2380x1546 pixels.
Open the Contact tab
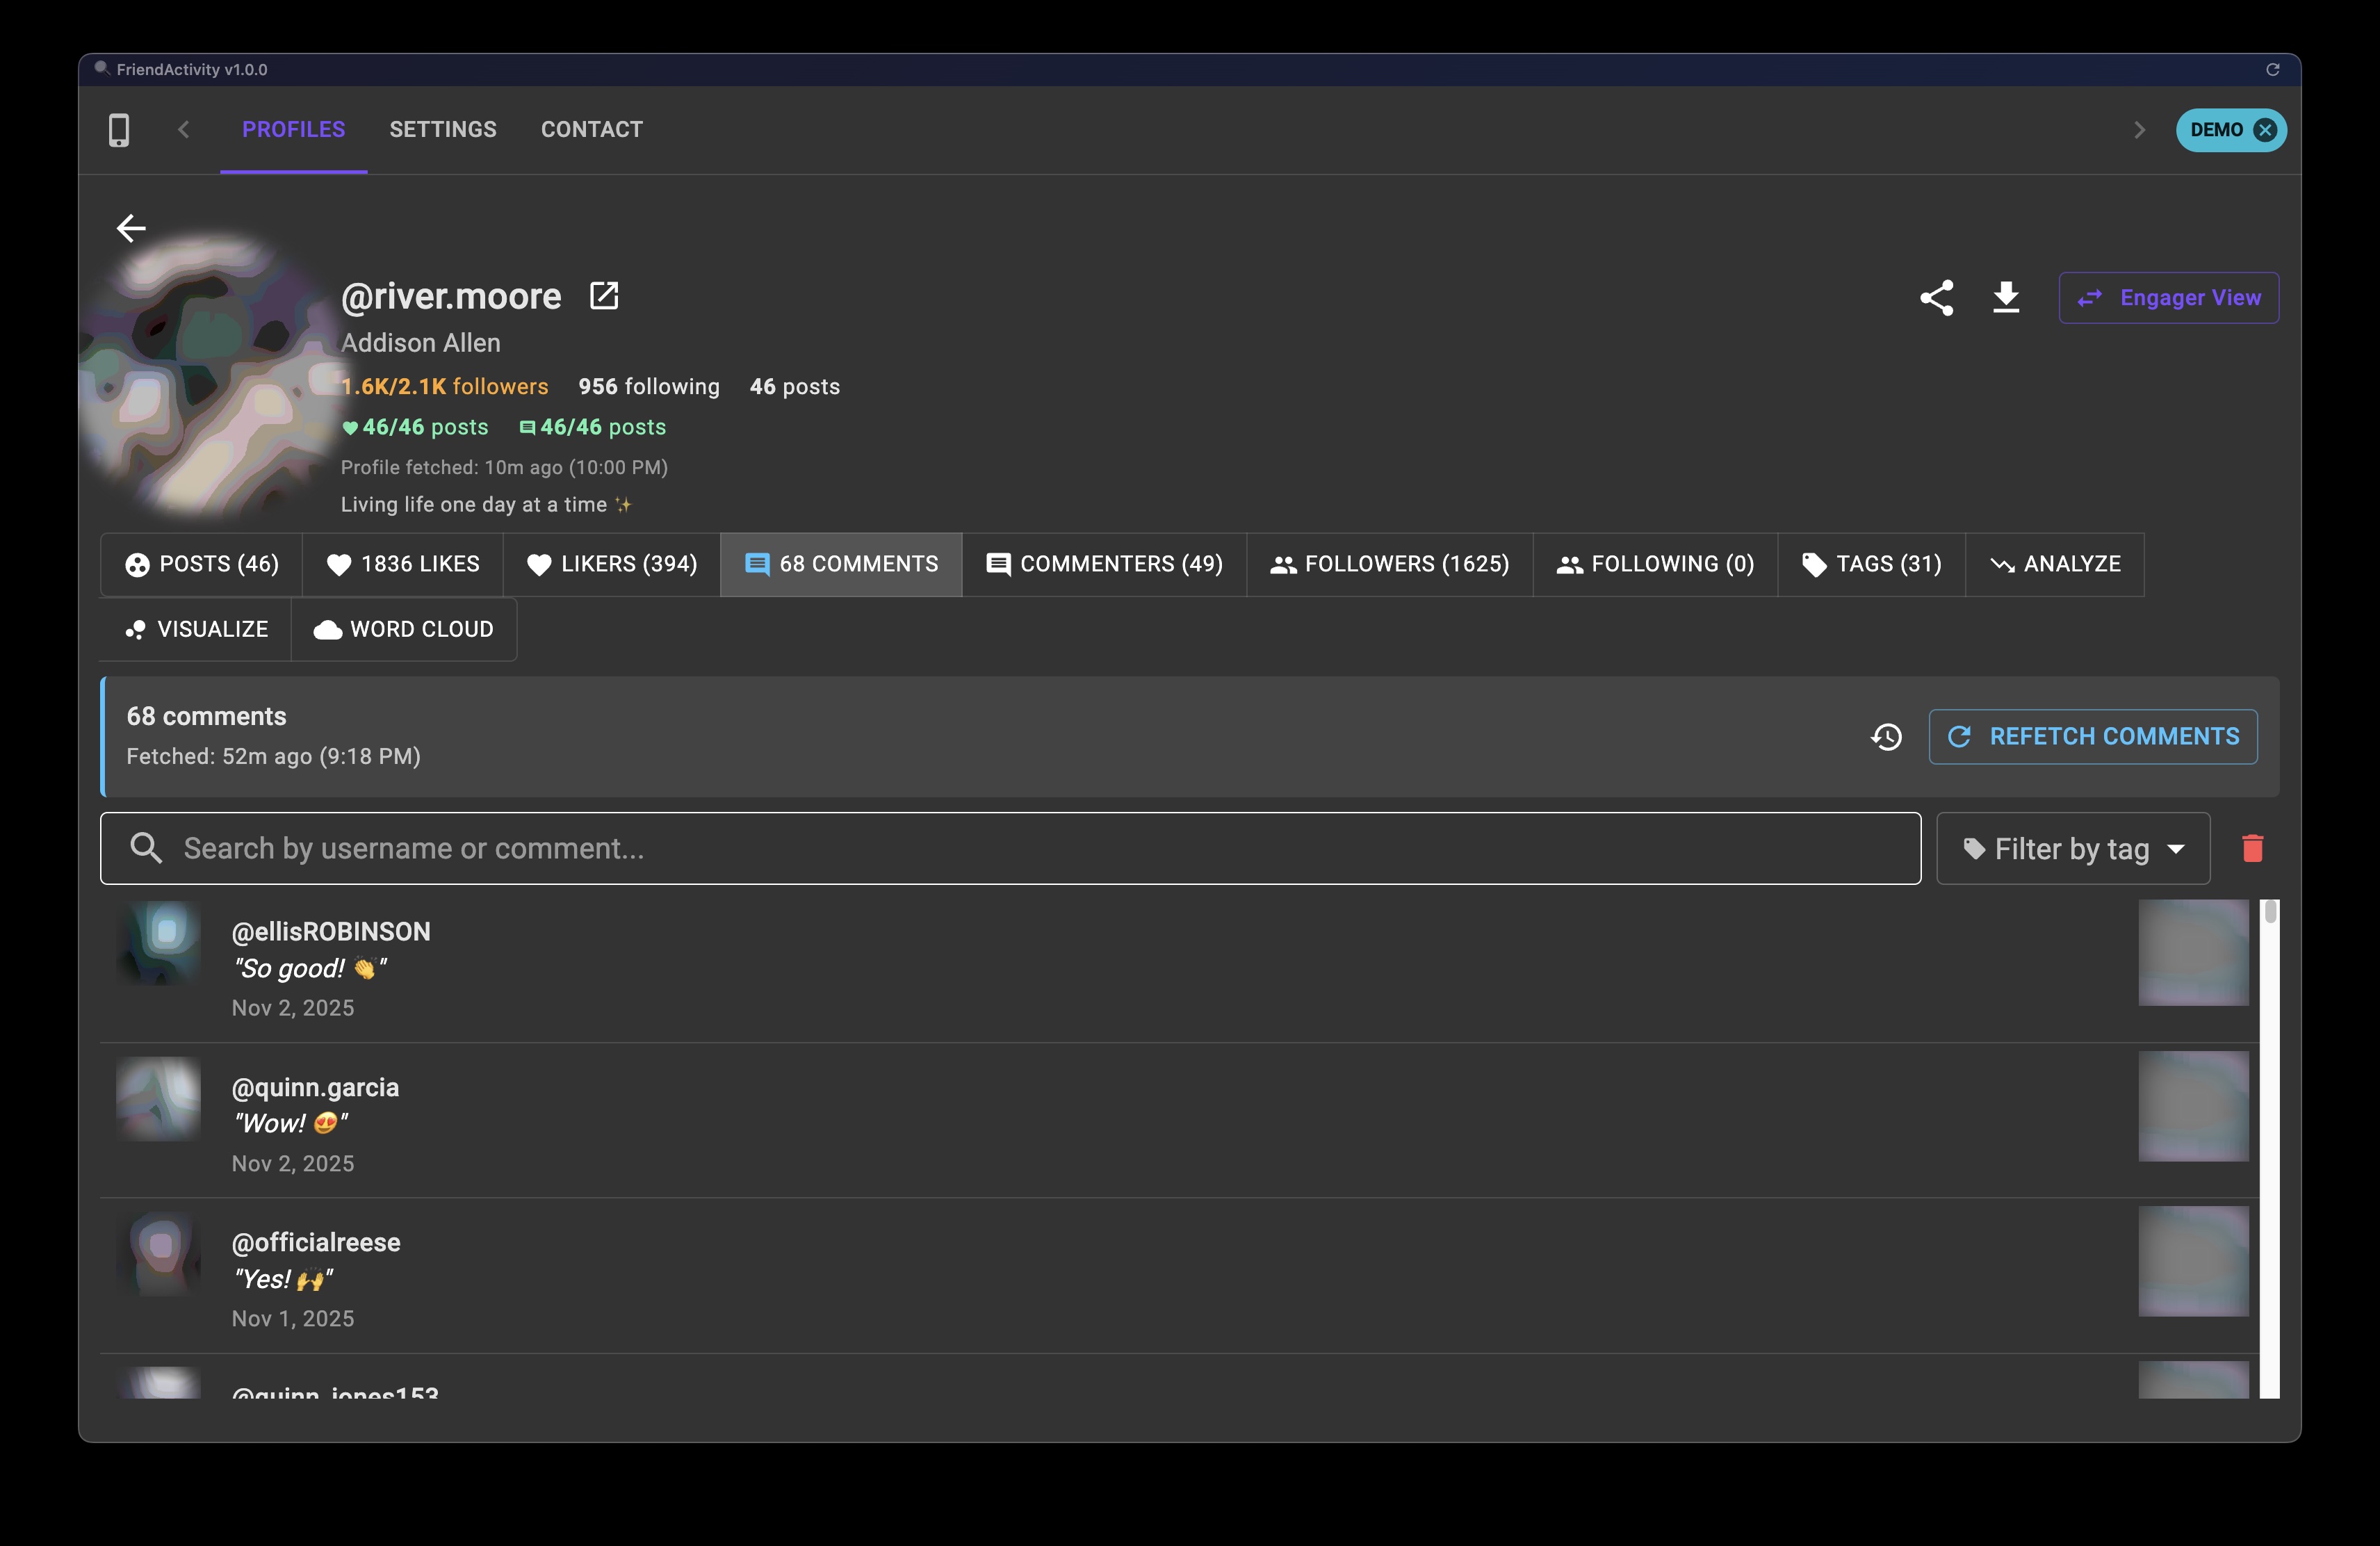point(591,129)
